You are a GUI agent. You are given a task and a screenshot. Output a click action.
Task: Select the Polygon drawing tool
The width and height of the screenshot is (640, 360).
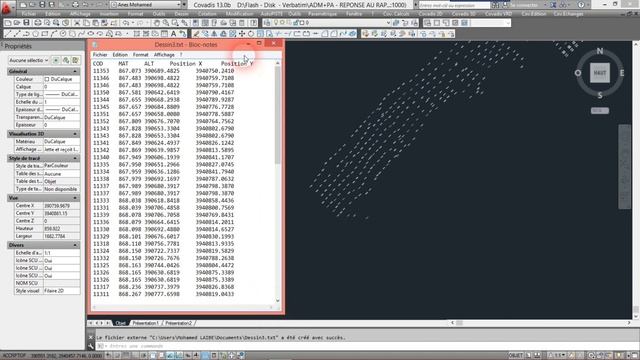(x=36, y=34)
